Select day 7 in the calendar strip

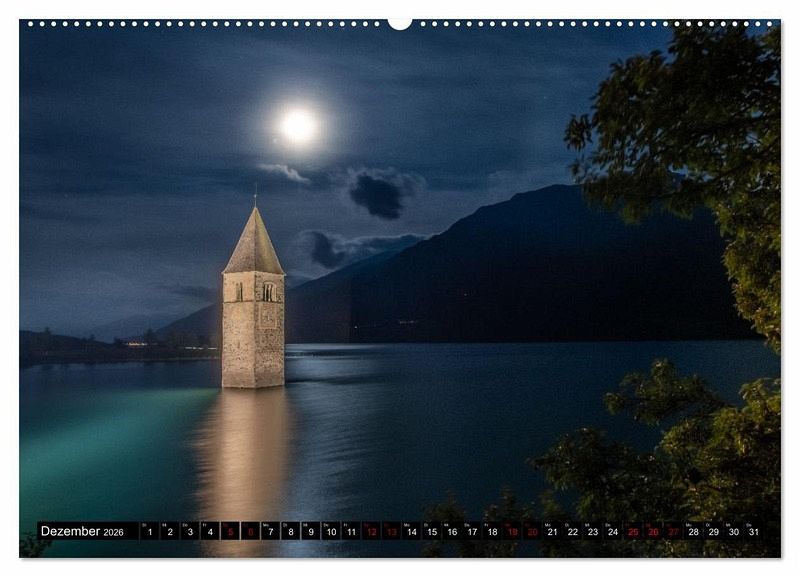(x=270, y=531)
